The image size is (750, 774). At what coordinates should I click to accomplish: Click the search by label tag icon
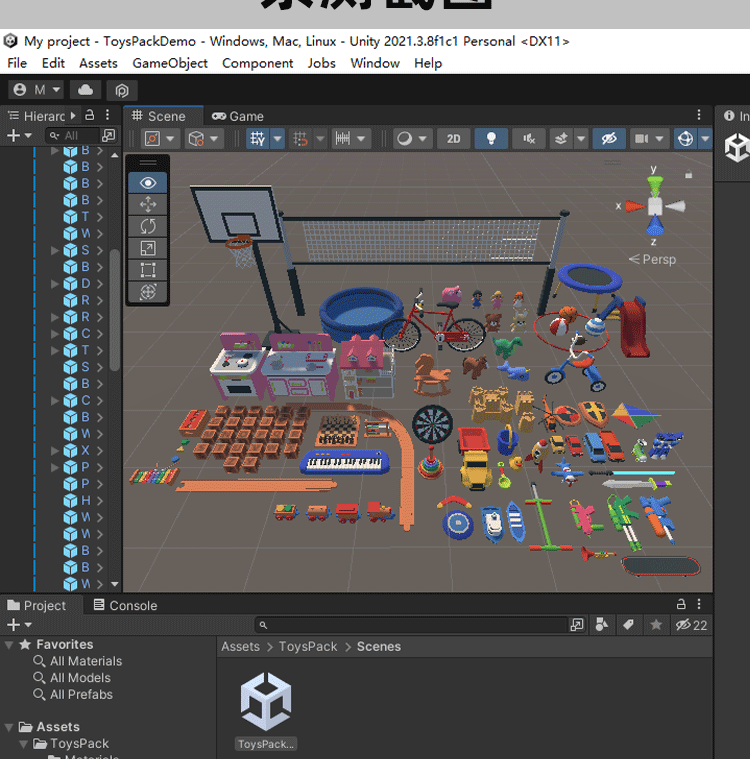(x=628, y=625)
